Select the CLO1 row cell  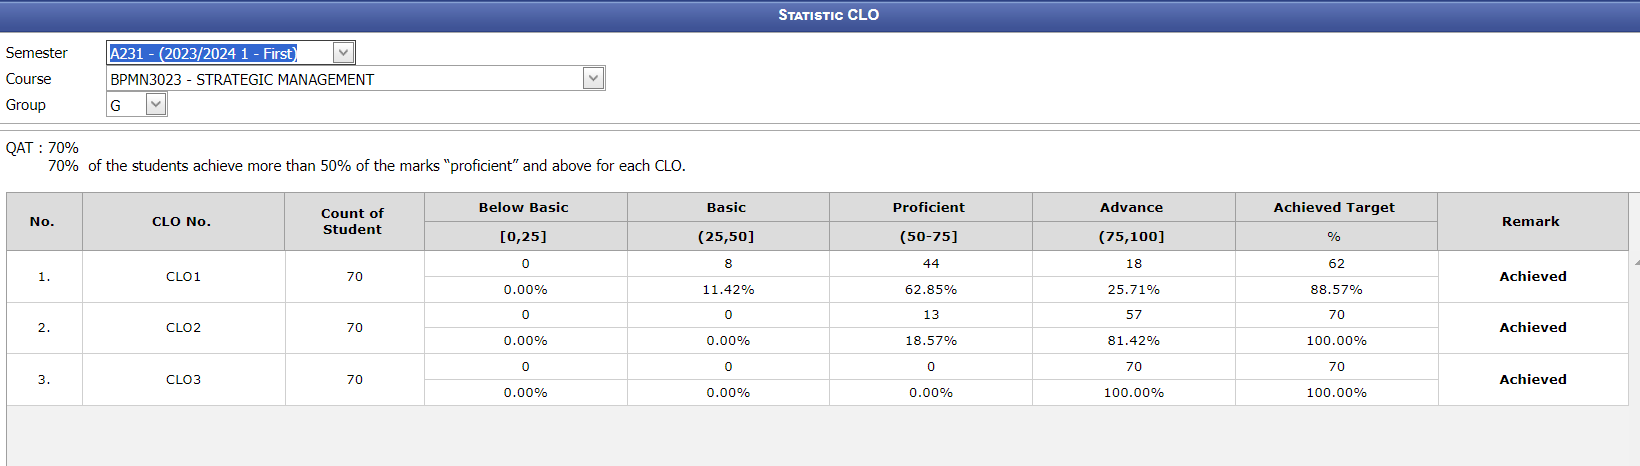tap(184, 277)
